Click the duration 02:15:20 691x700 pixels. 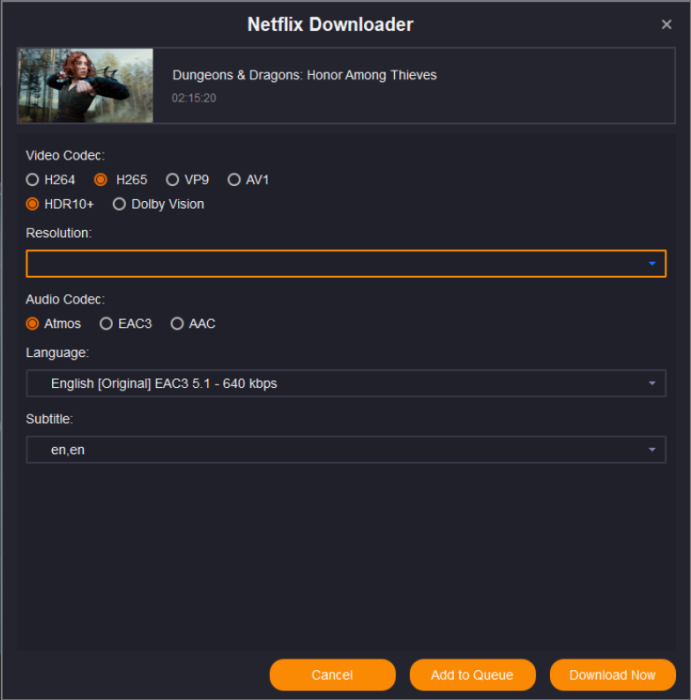[x=194, y=98]
